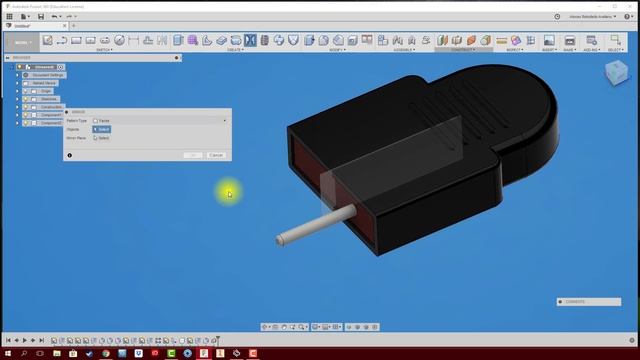Click the Undo arrow icon
This screenshot has height=360, width=640.
(54, 17)
